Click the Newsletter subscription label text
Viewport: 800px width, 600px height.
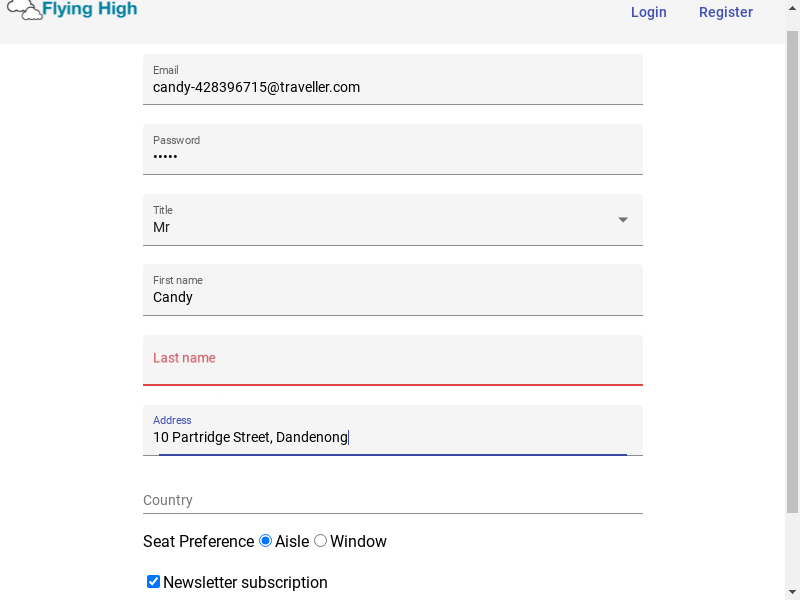click(245, 582)
